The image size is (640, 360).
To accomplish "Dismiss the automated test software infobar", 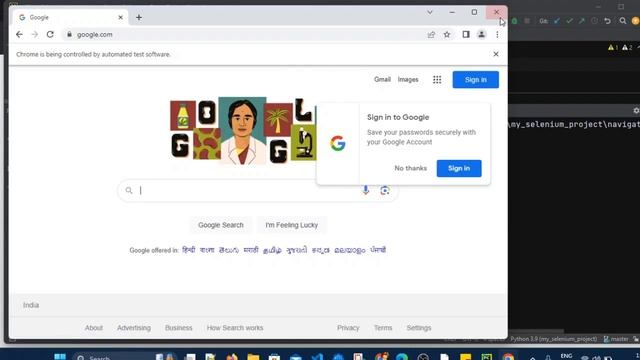I will (x=496, y=54).
